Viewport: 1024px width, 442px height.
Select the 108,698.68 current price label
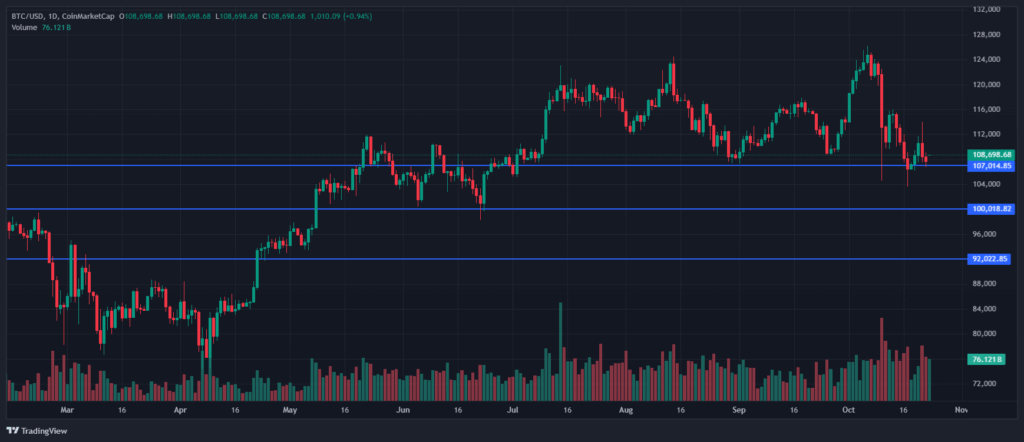(x=991, y=155)
